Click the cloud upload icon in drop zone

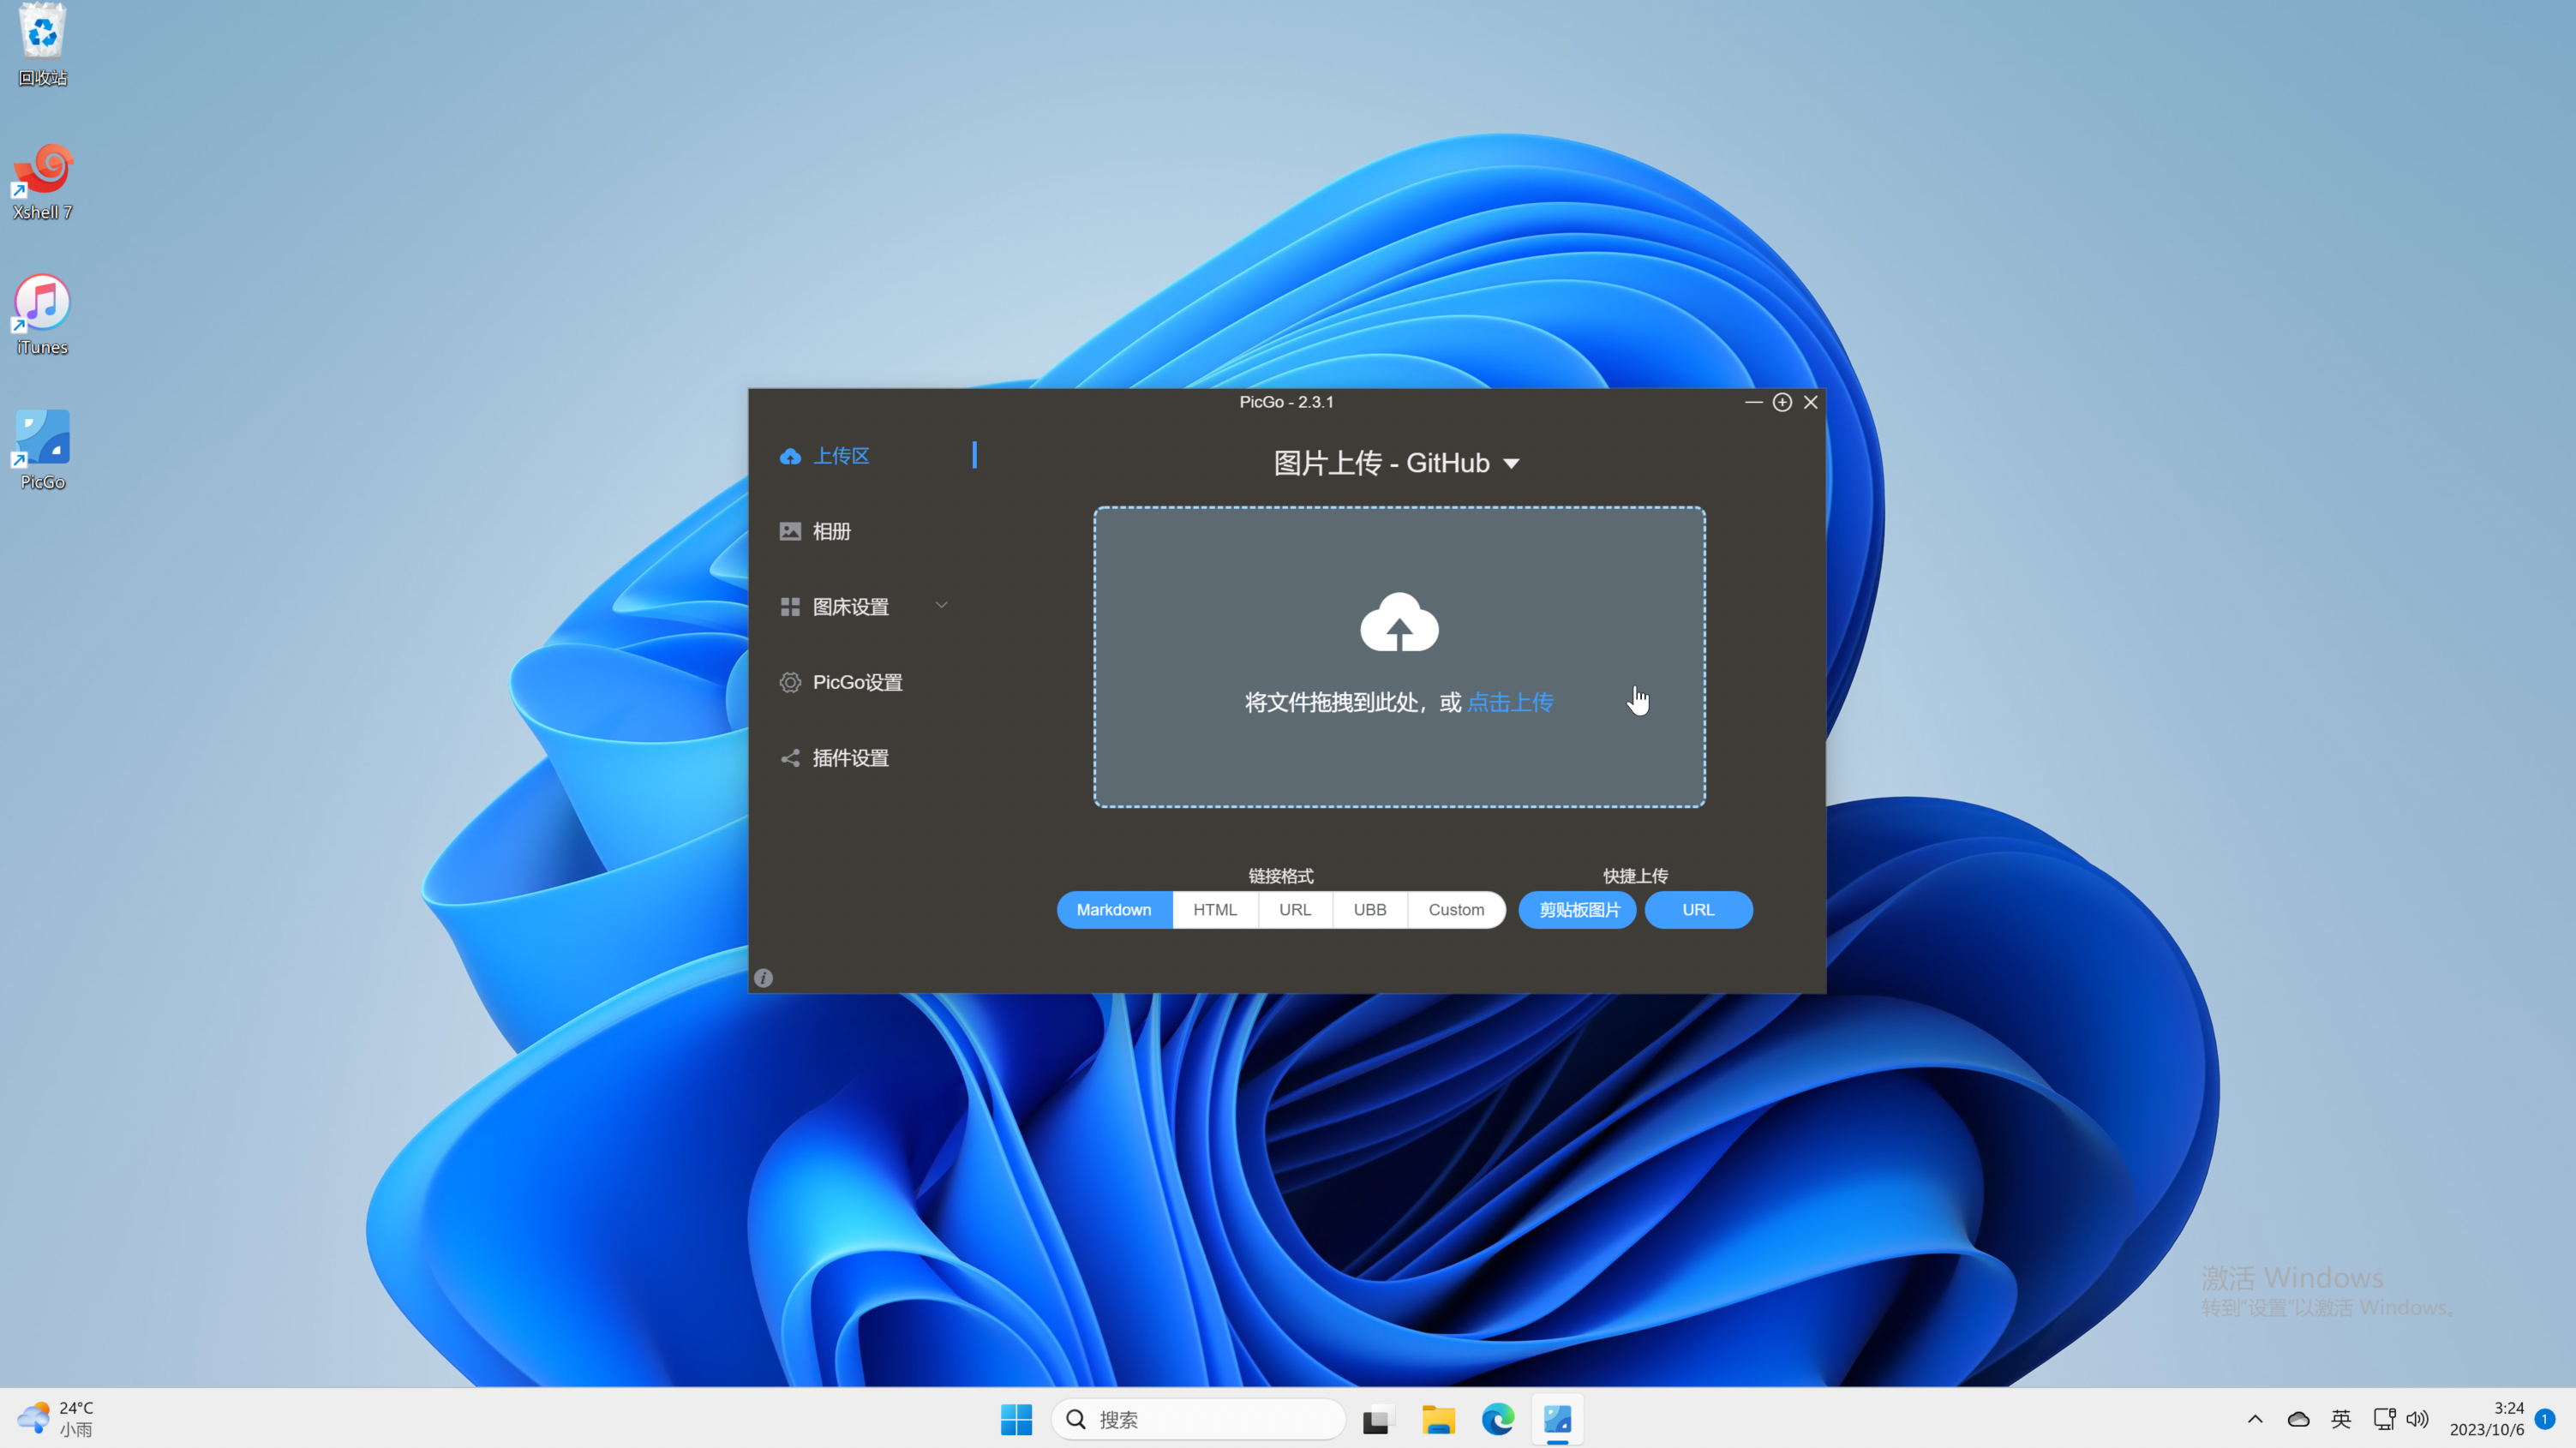coord(1399,623)
